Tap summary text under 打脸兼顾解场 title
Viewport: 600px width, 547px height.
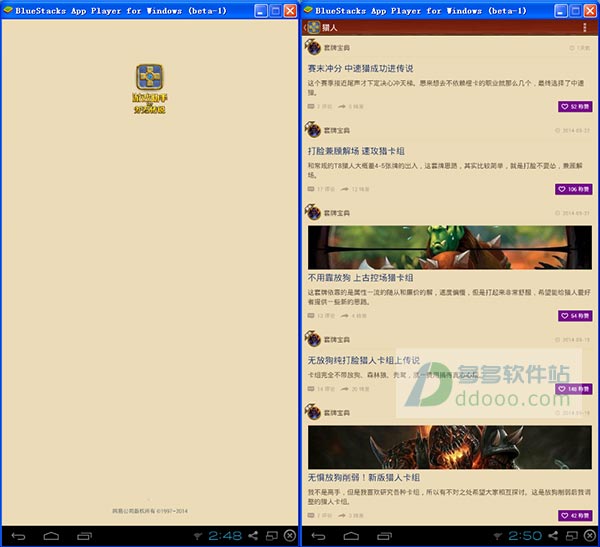click(445, 170)
